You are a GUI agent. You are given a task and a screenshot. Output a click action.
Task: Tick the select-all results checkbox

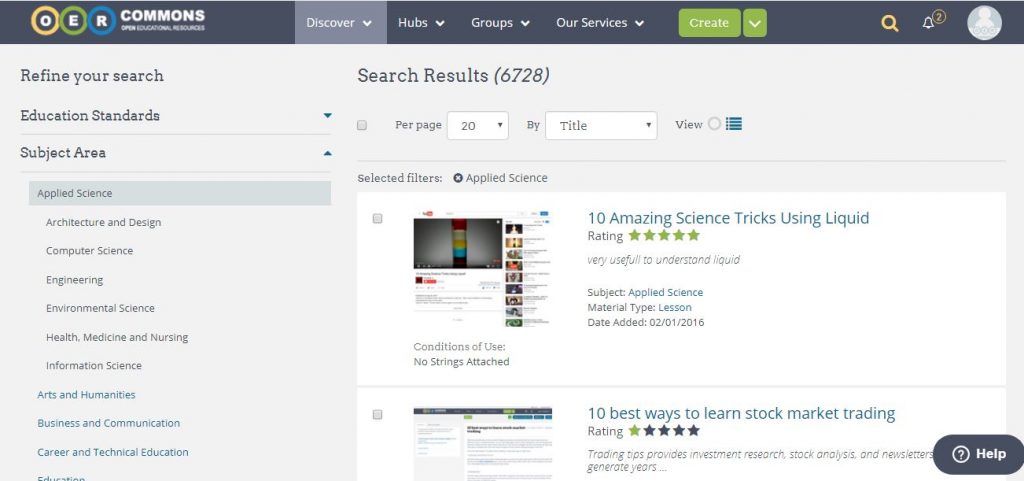click(x=362, y=125)
